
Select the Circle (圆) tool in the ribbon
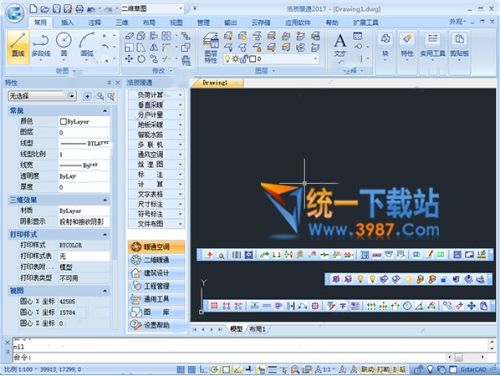64,45
